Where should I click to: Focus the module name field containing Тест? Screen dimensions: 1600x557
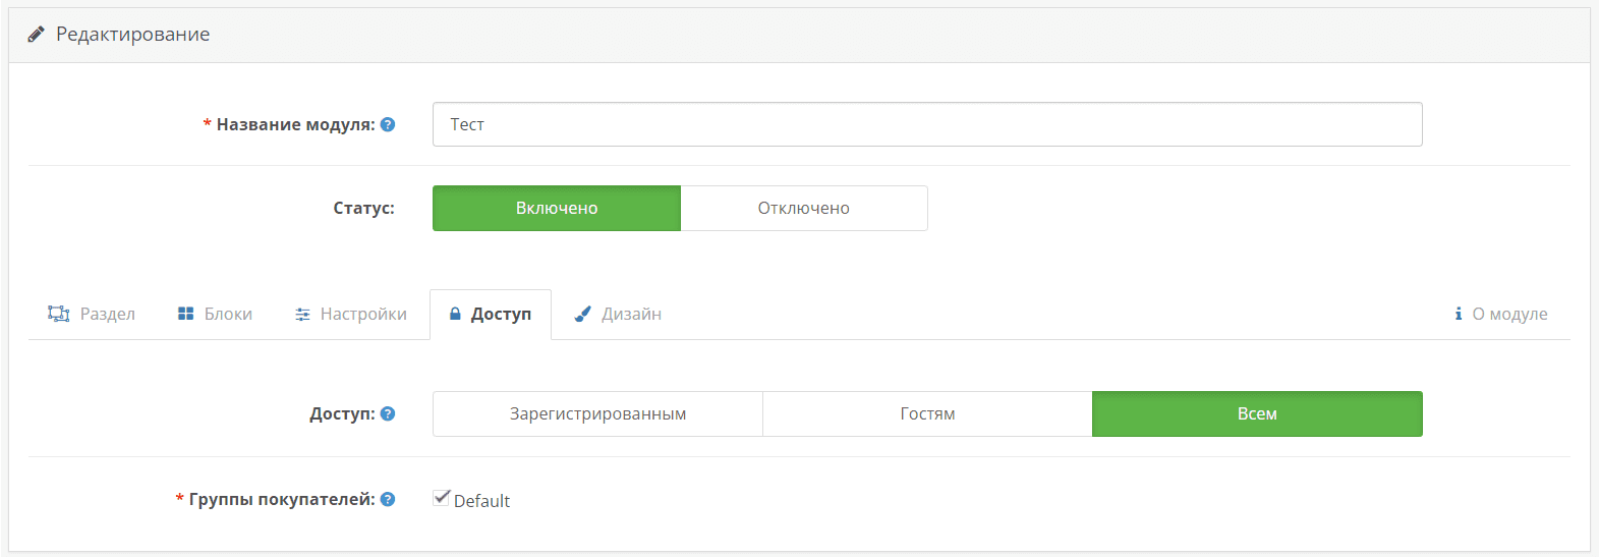pos(928,124)
